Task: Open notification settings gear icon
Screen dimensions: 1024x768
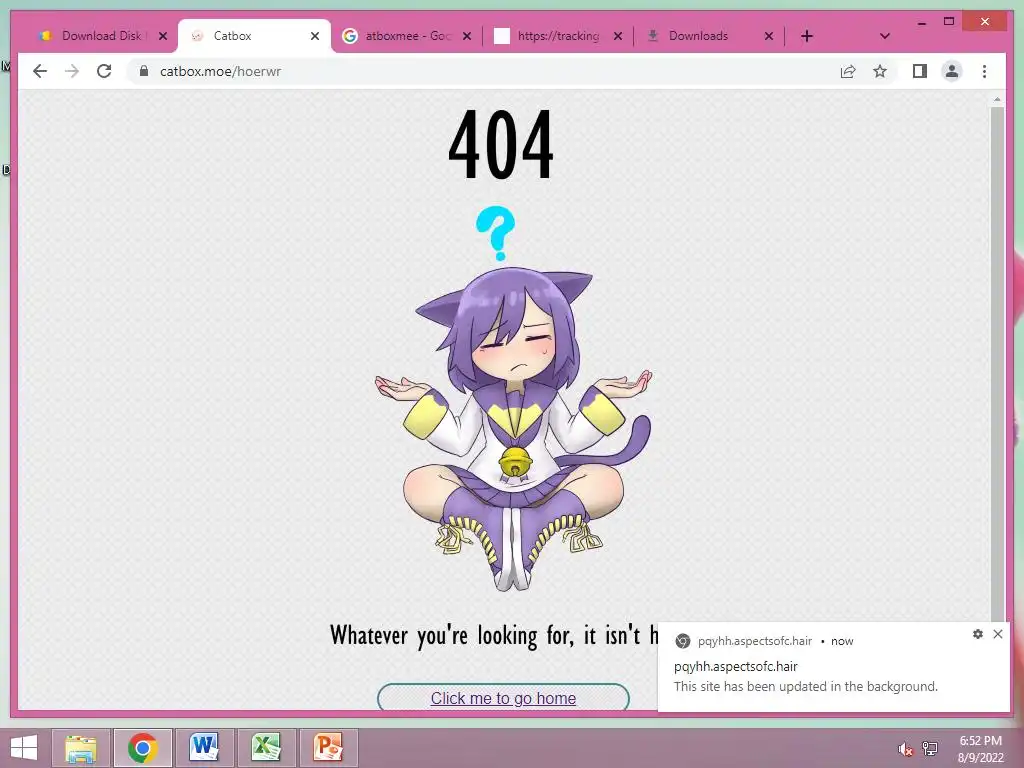Action: tap(978, 633)
